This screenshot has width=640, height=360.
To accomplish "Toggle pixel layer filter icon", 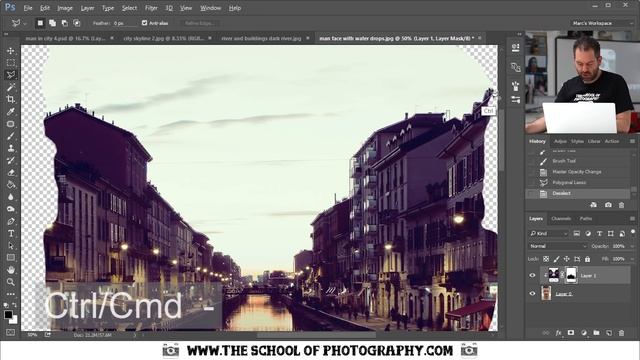I will pyautogui.click(x=576, y=233).
